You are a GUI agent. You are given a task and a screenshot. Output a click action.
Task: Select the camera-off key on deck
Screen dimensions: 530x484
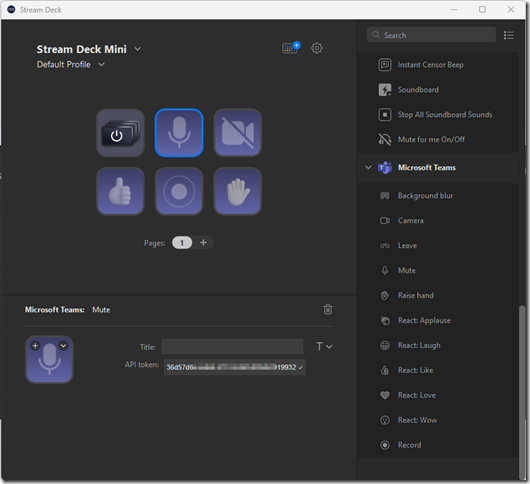pyautogui.click(x=238, y=133)
